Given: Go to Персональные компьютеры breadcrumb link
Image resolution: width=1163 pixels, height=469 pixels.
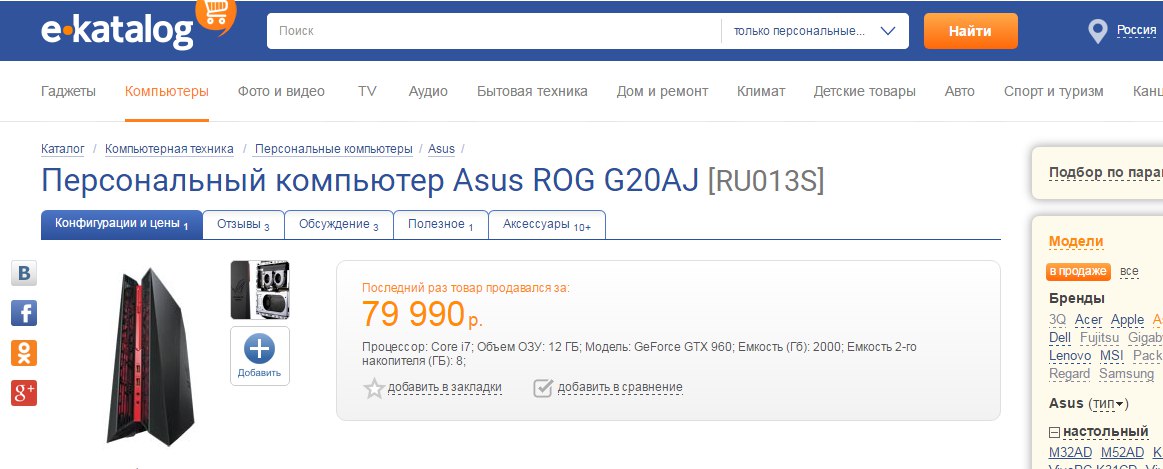Looking at the screenshot, I should click(333, 149).
